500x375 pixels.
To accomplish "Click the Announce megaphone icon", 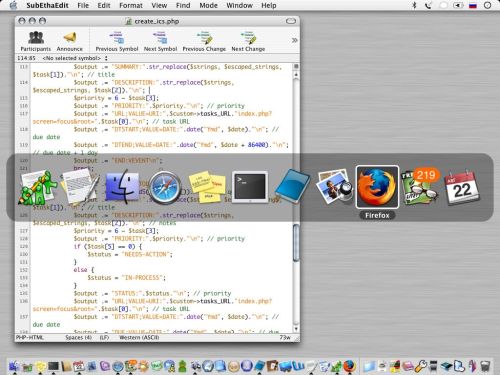I will click(70, 41).
